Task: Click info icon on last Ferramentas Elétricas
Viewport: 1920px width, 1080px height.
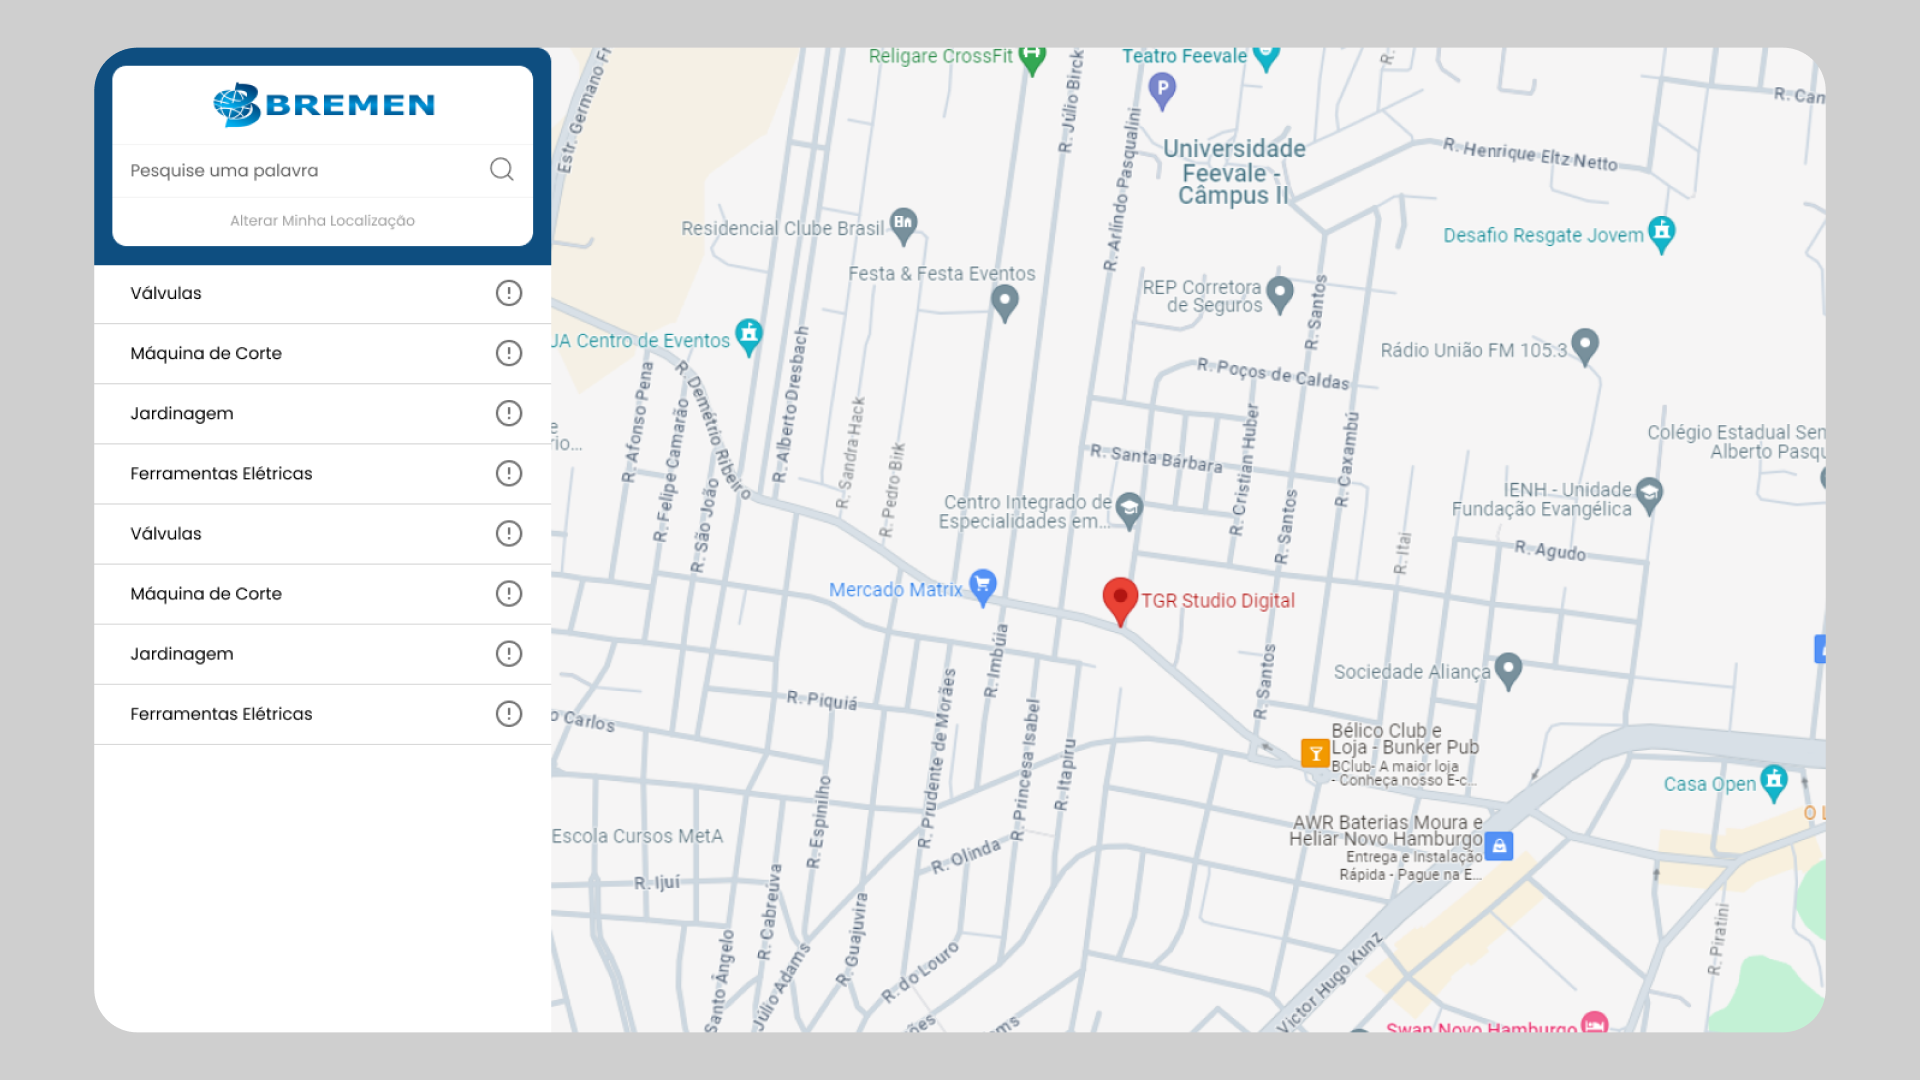Action: [x=509, y=713]
